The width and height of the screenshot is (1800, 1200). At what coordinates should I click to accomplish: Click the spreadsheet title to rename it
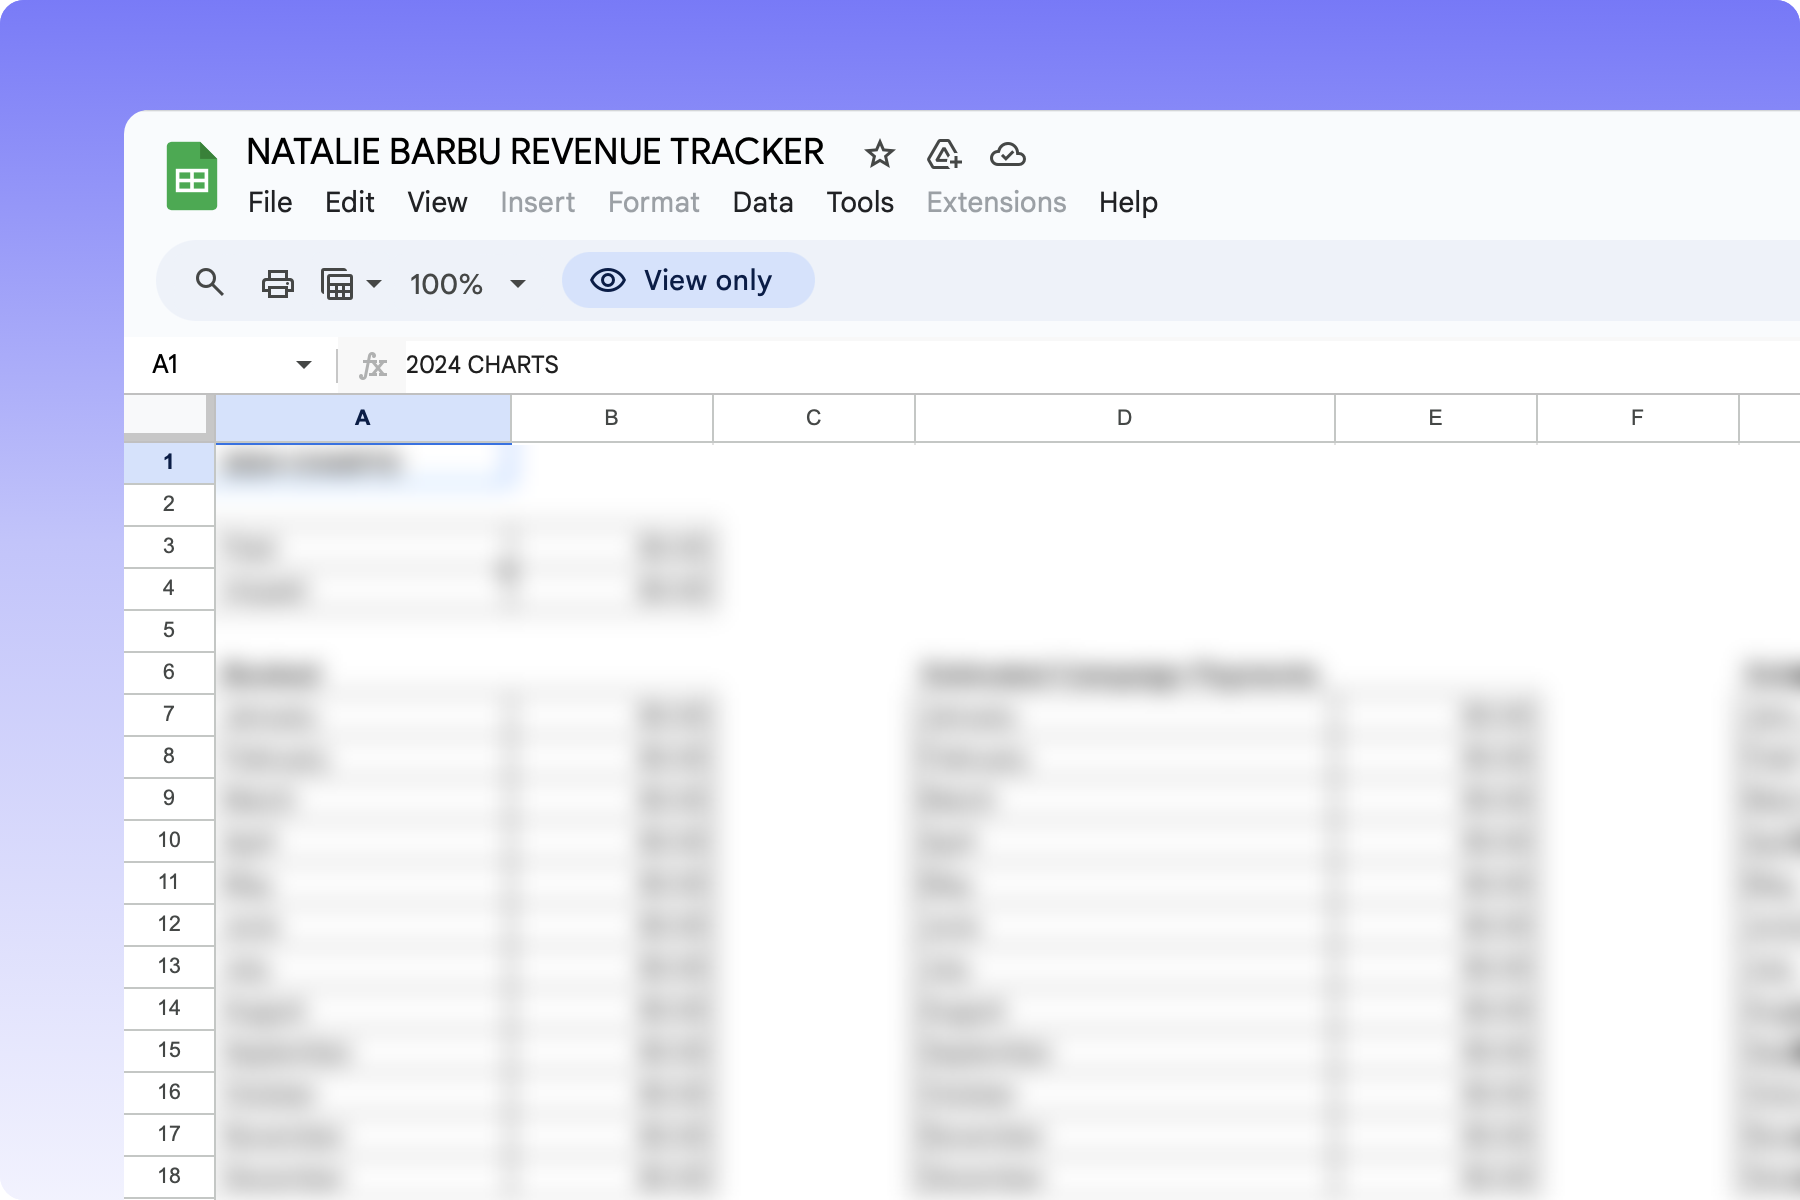536,151
